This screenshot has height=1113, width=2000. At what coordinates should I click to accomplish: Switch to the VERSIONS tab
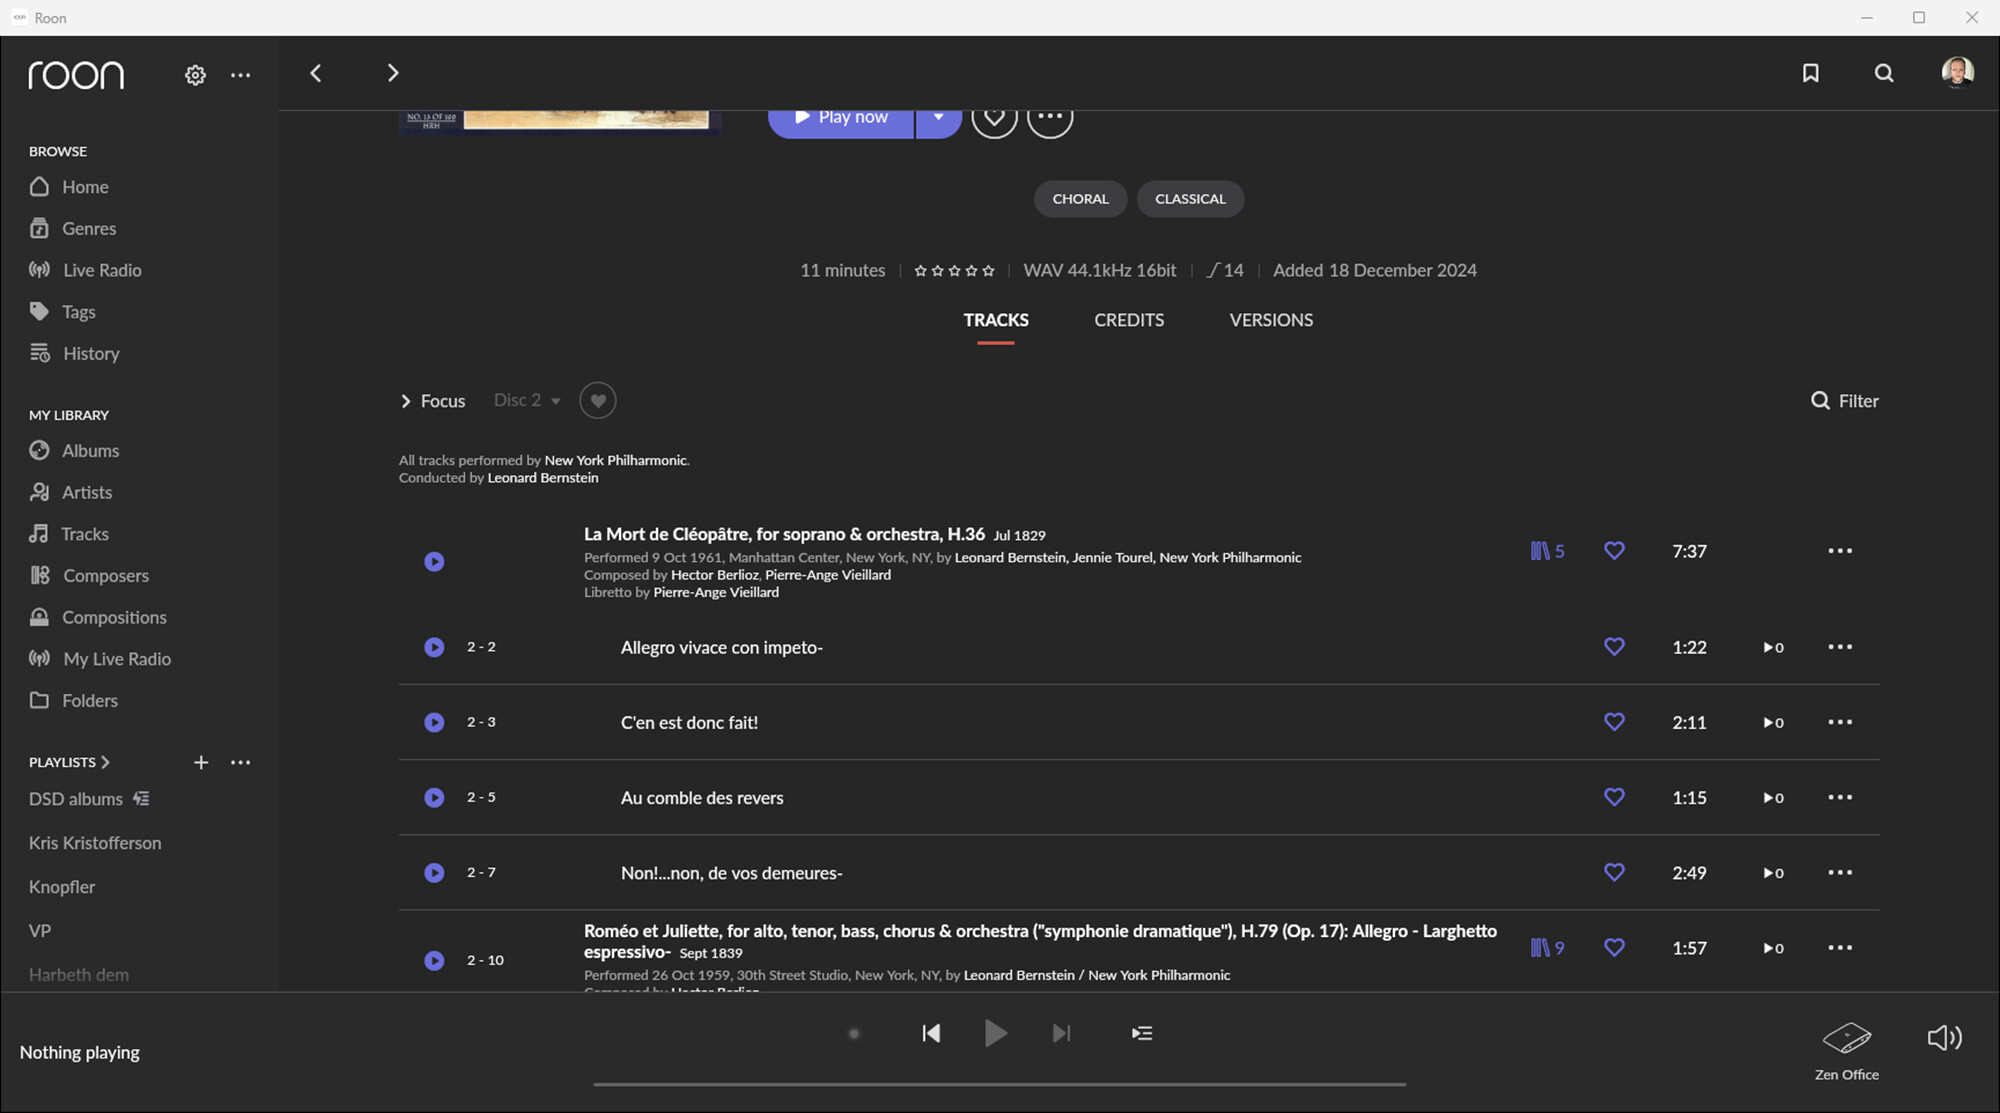1271,320
